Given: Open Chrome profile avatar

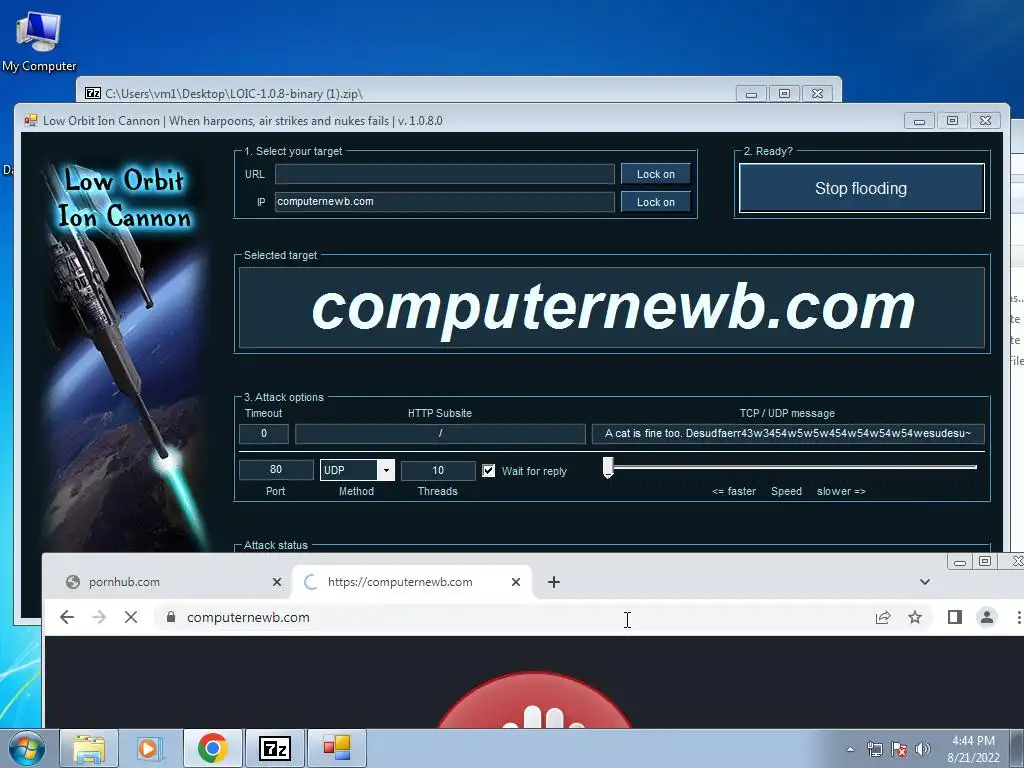Looking at the screenshot, I should pyautogui.click(x=987, y=617).
